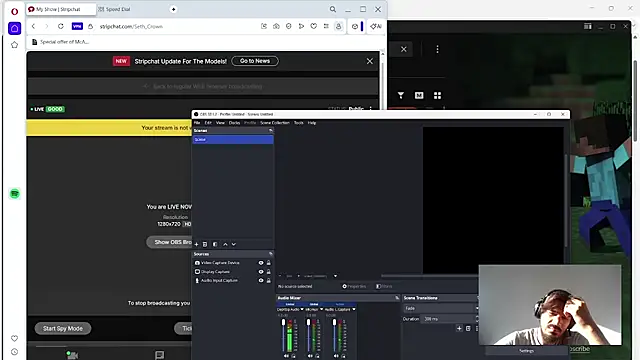Click the Show OBS Broadcast button
The width and height of the screenshot is (640, 360).
click(x=169, y=242)
